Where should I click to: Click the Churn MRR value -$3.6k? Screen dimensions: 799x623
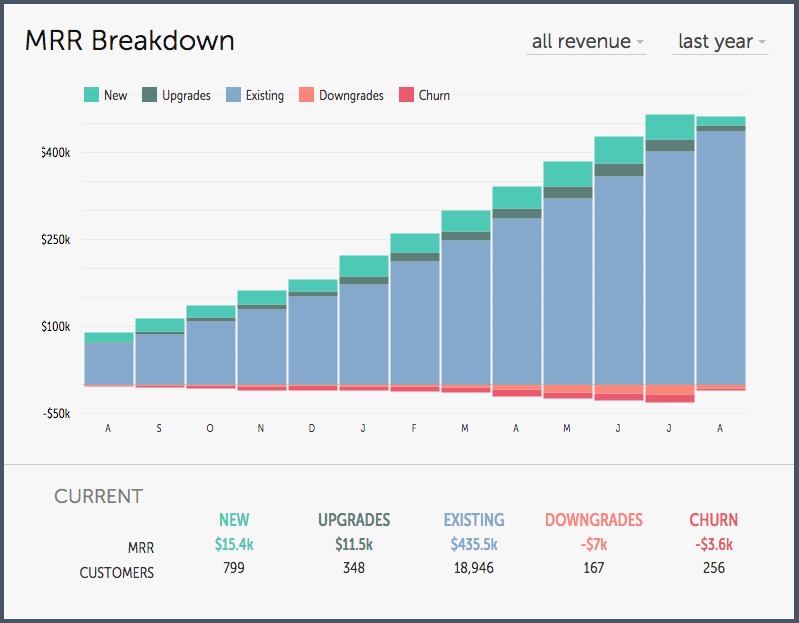(714, 545)
